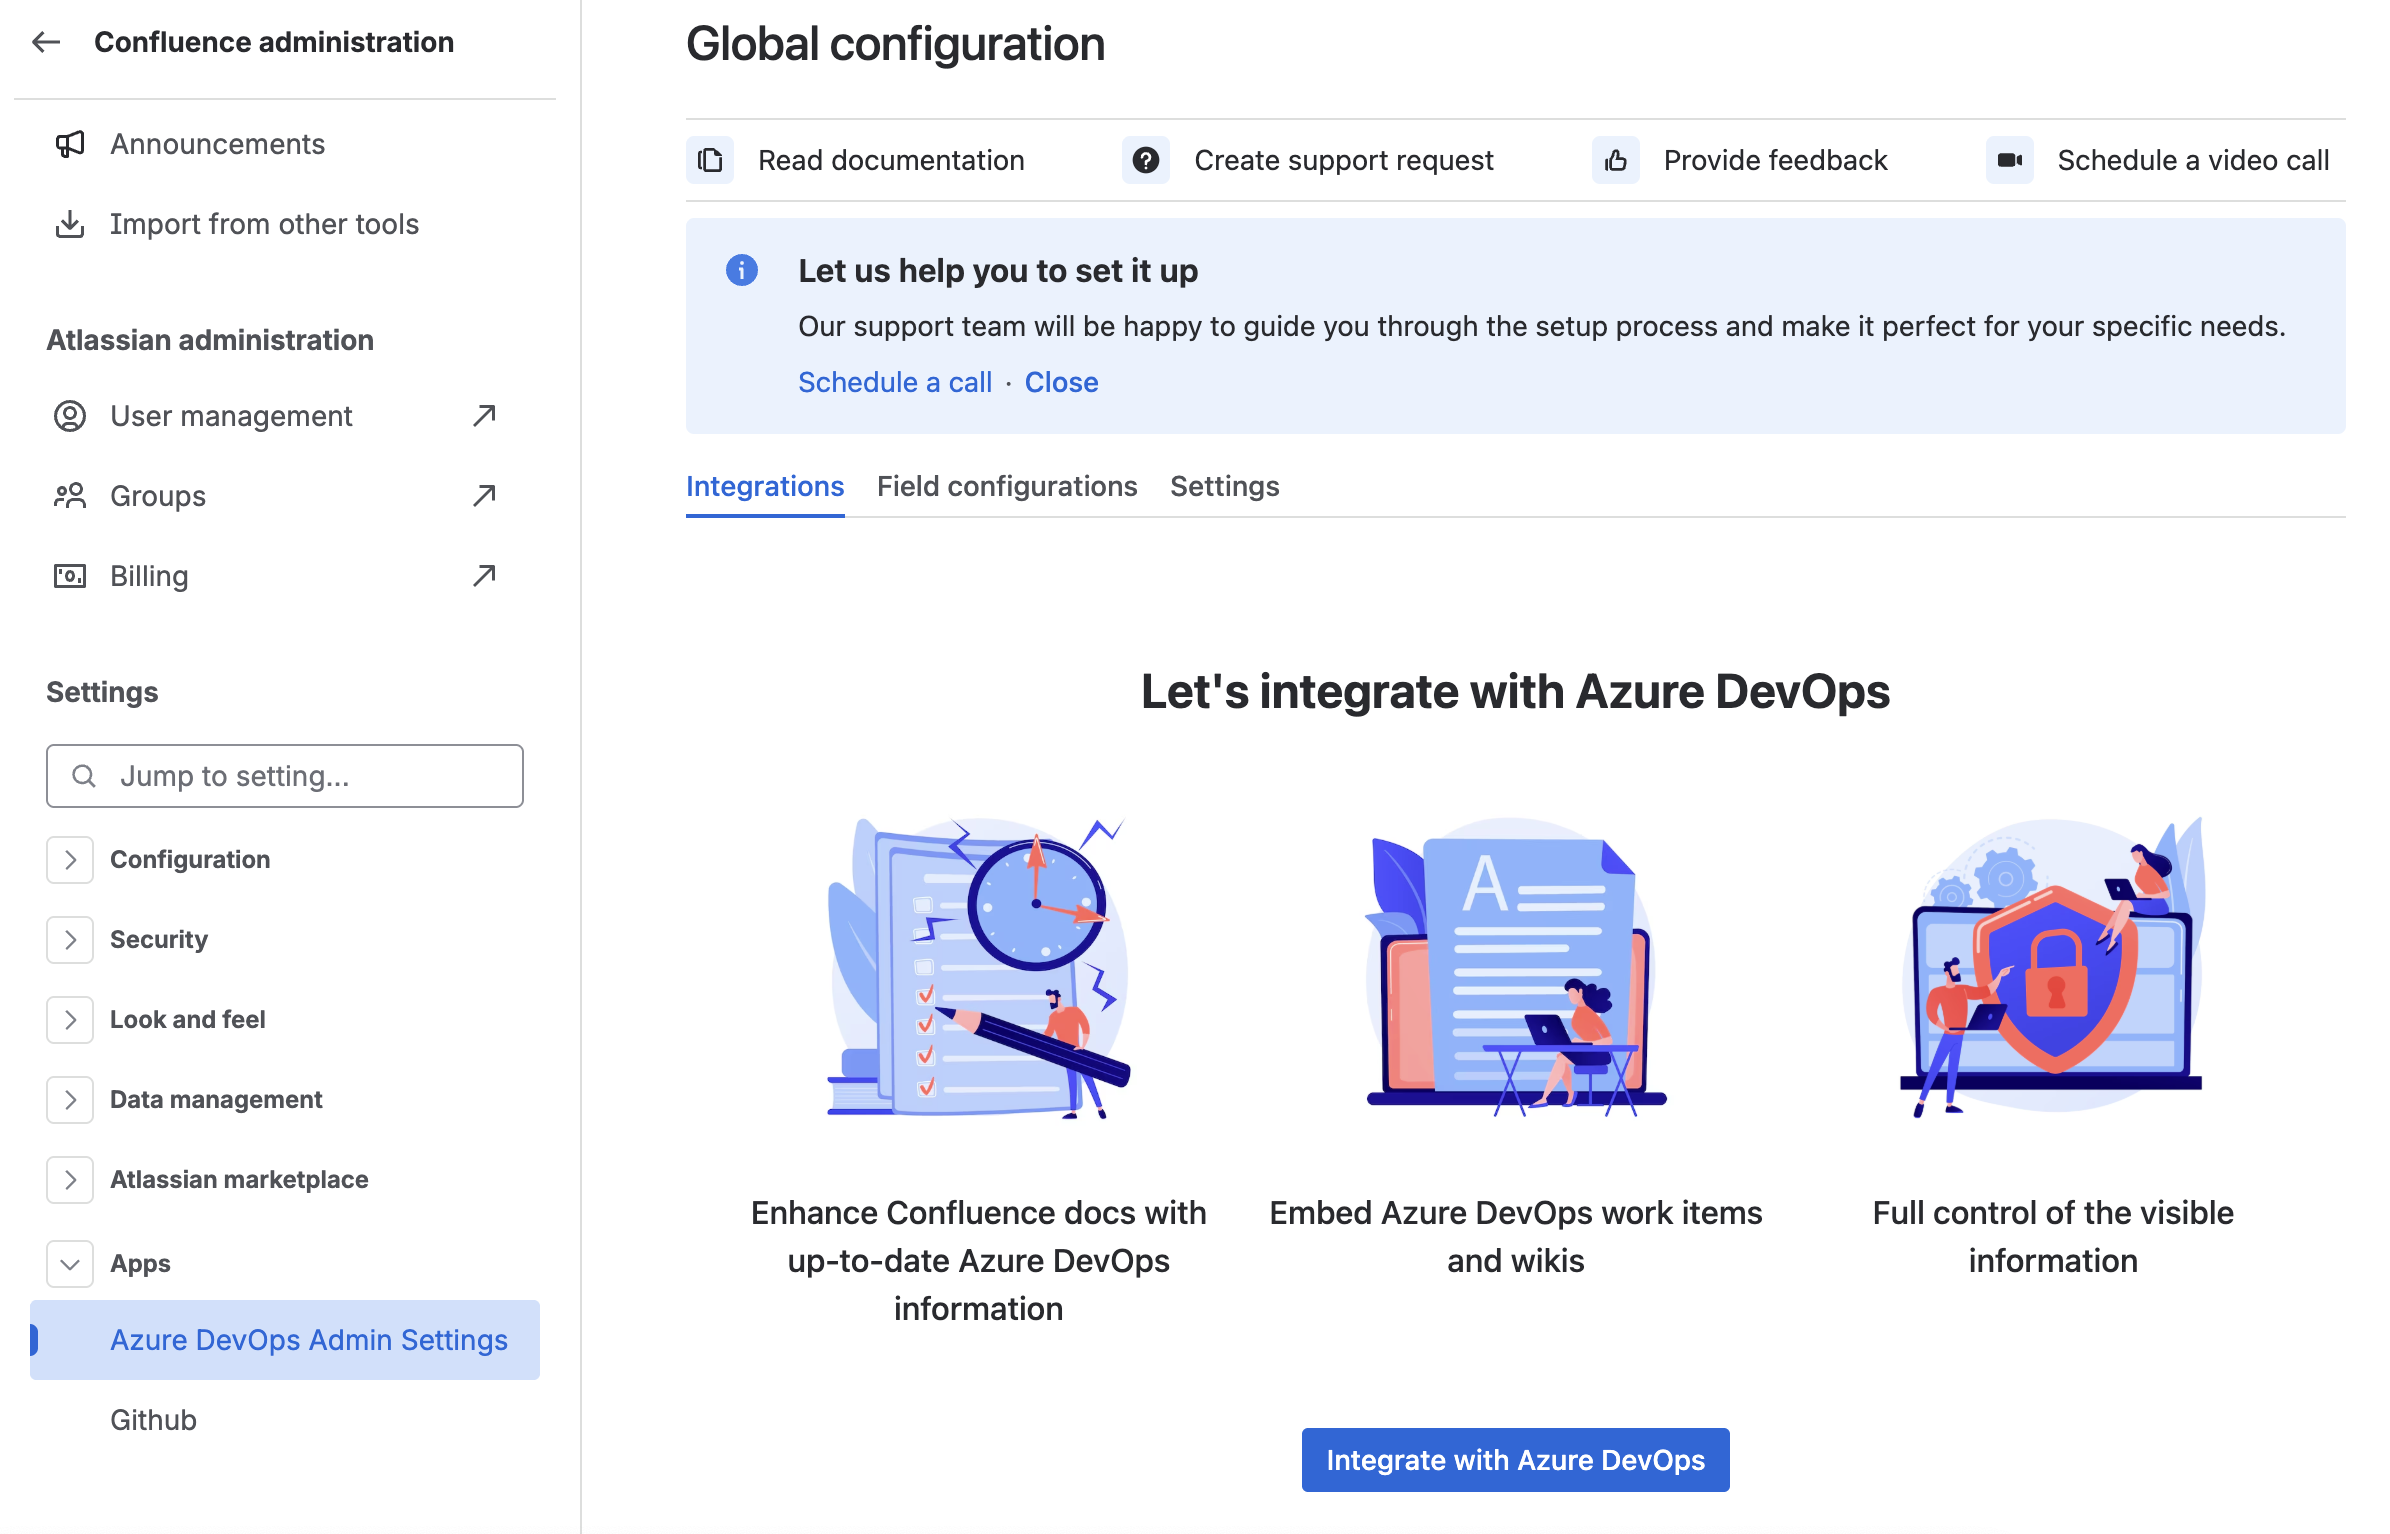2390x1534 pixels.
Task: Click the Security section label
Action: 159,940
